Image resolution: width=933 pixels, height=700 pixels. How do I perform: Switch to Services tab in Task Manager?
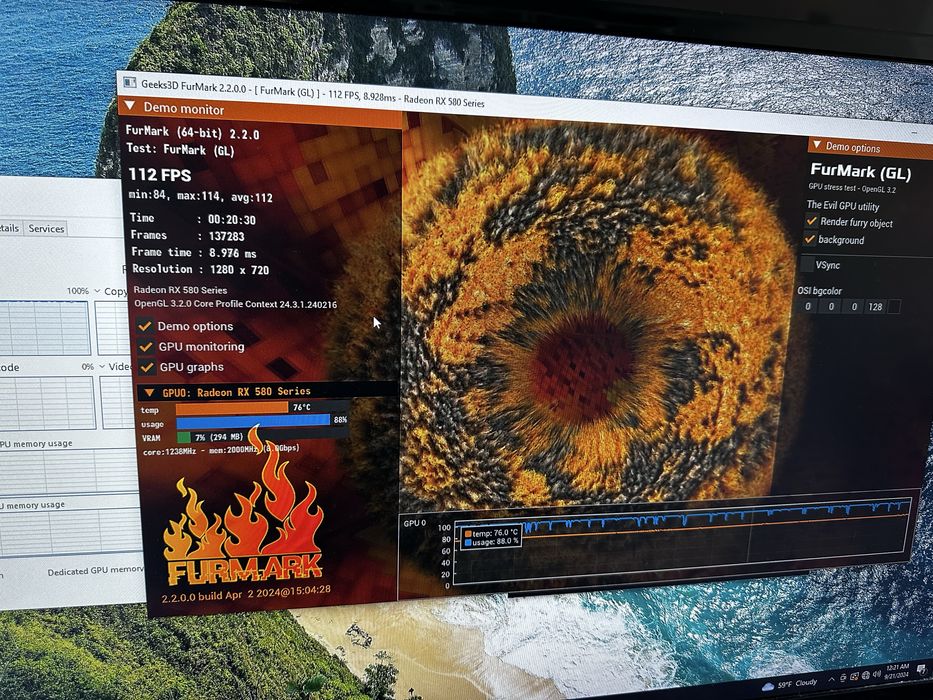pyautogui.click(x=46, y=229)
